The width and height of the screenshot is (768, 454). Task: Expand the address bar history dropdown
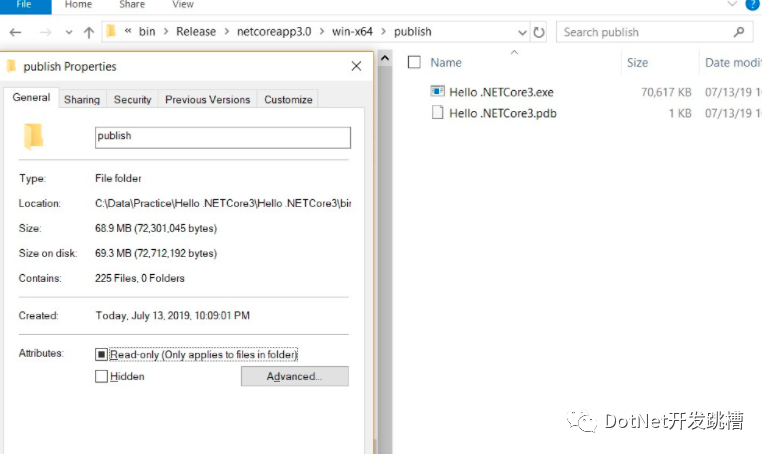[521, 32]
